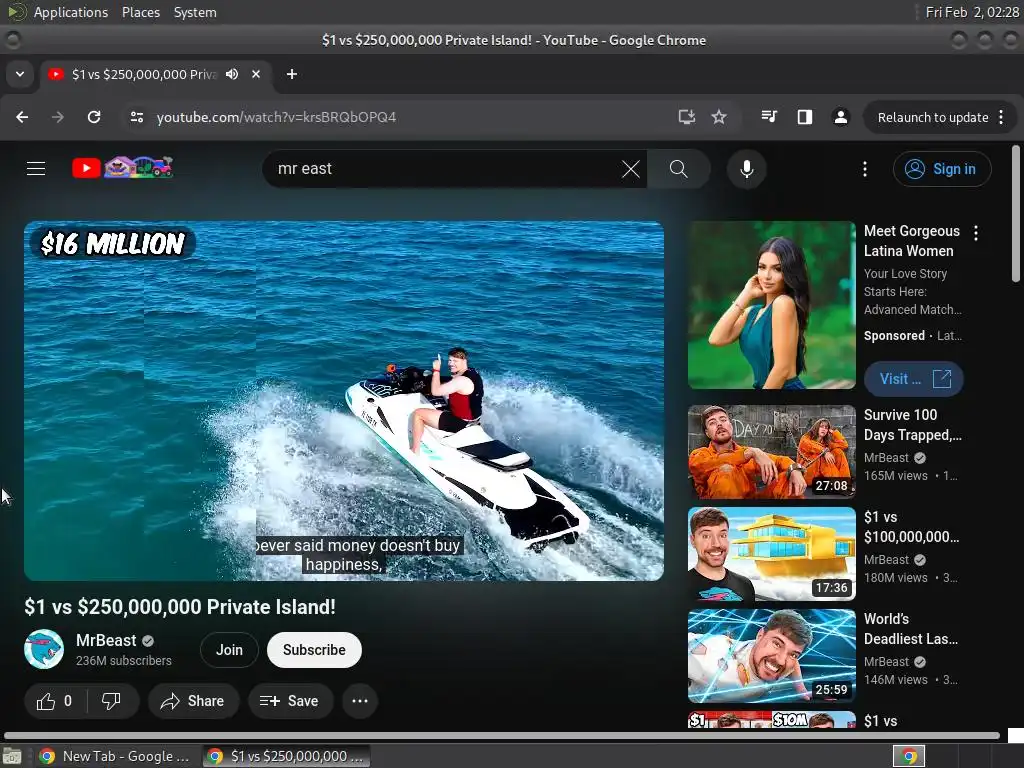
Task: Click Relaunch to update
Action: click(x=933, y=118)
